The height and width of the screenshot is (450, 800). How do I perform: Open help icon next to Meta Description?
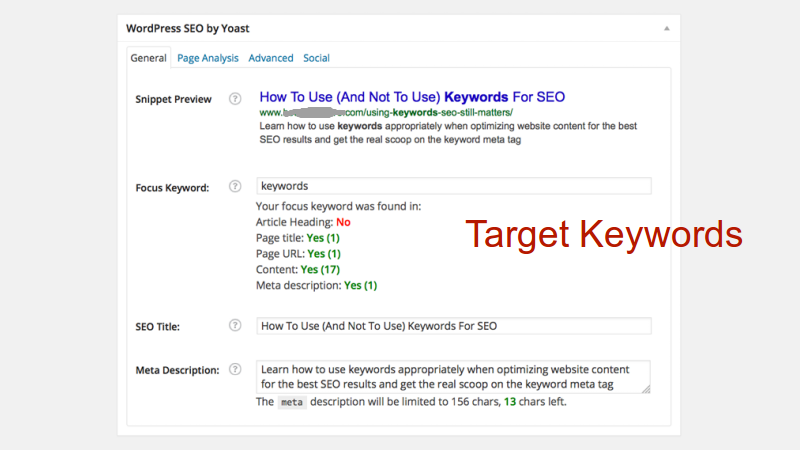coord(235,369)
